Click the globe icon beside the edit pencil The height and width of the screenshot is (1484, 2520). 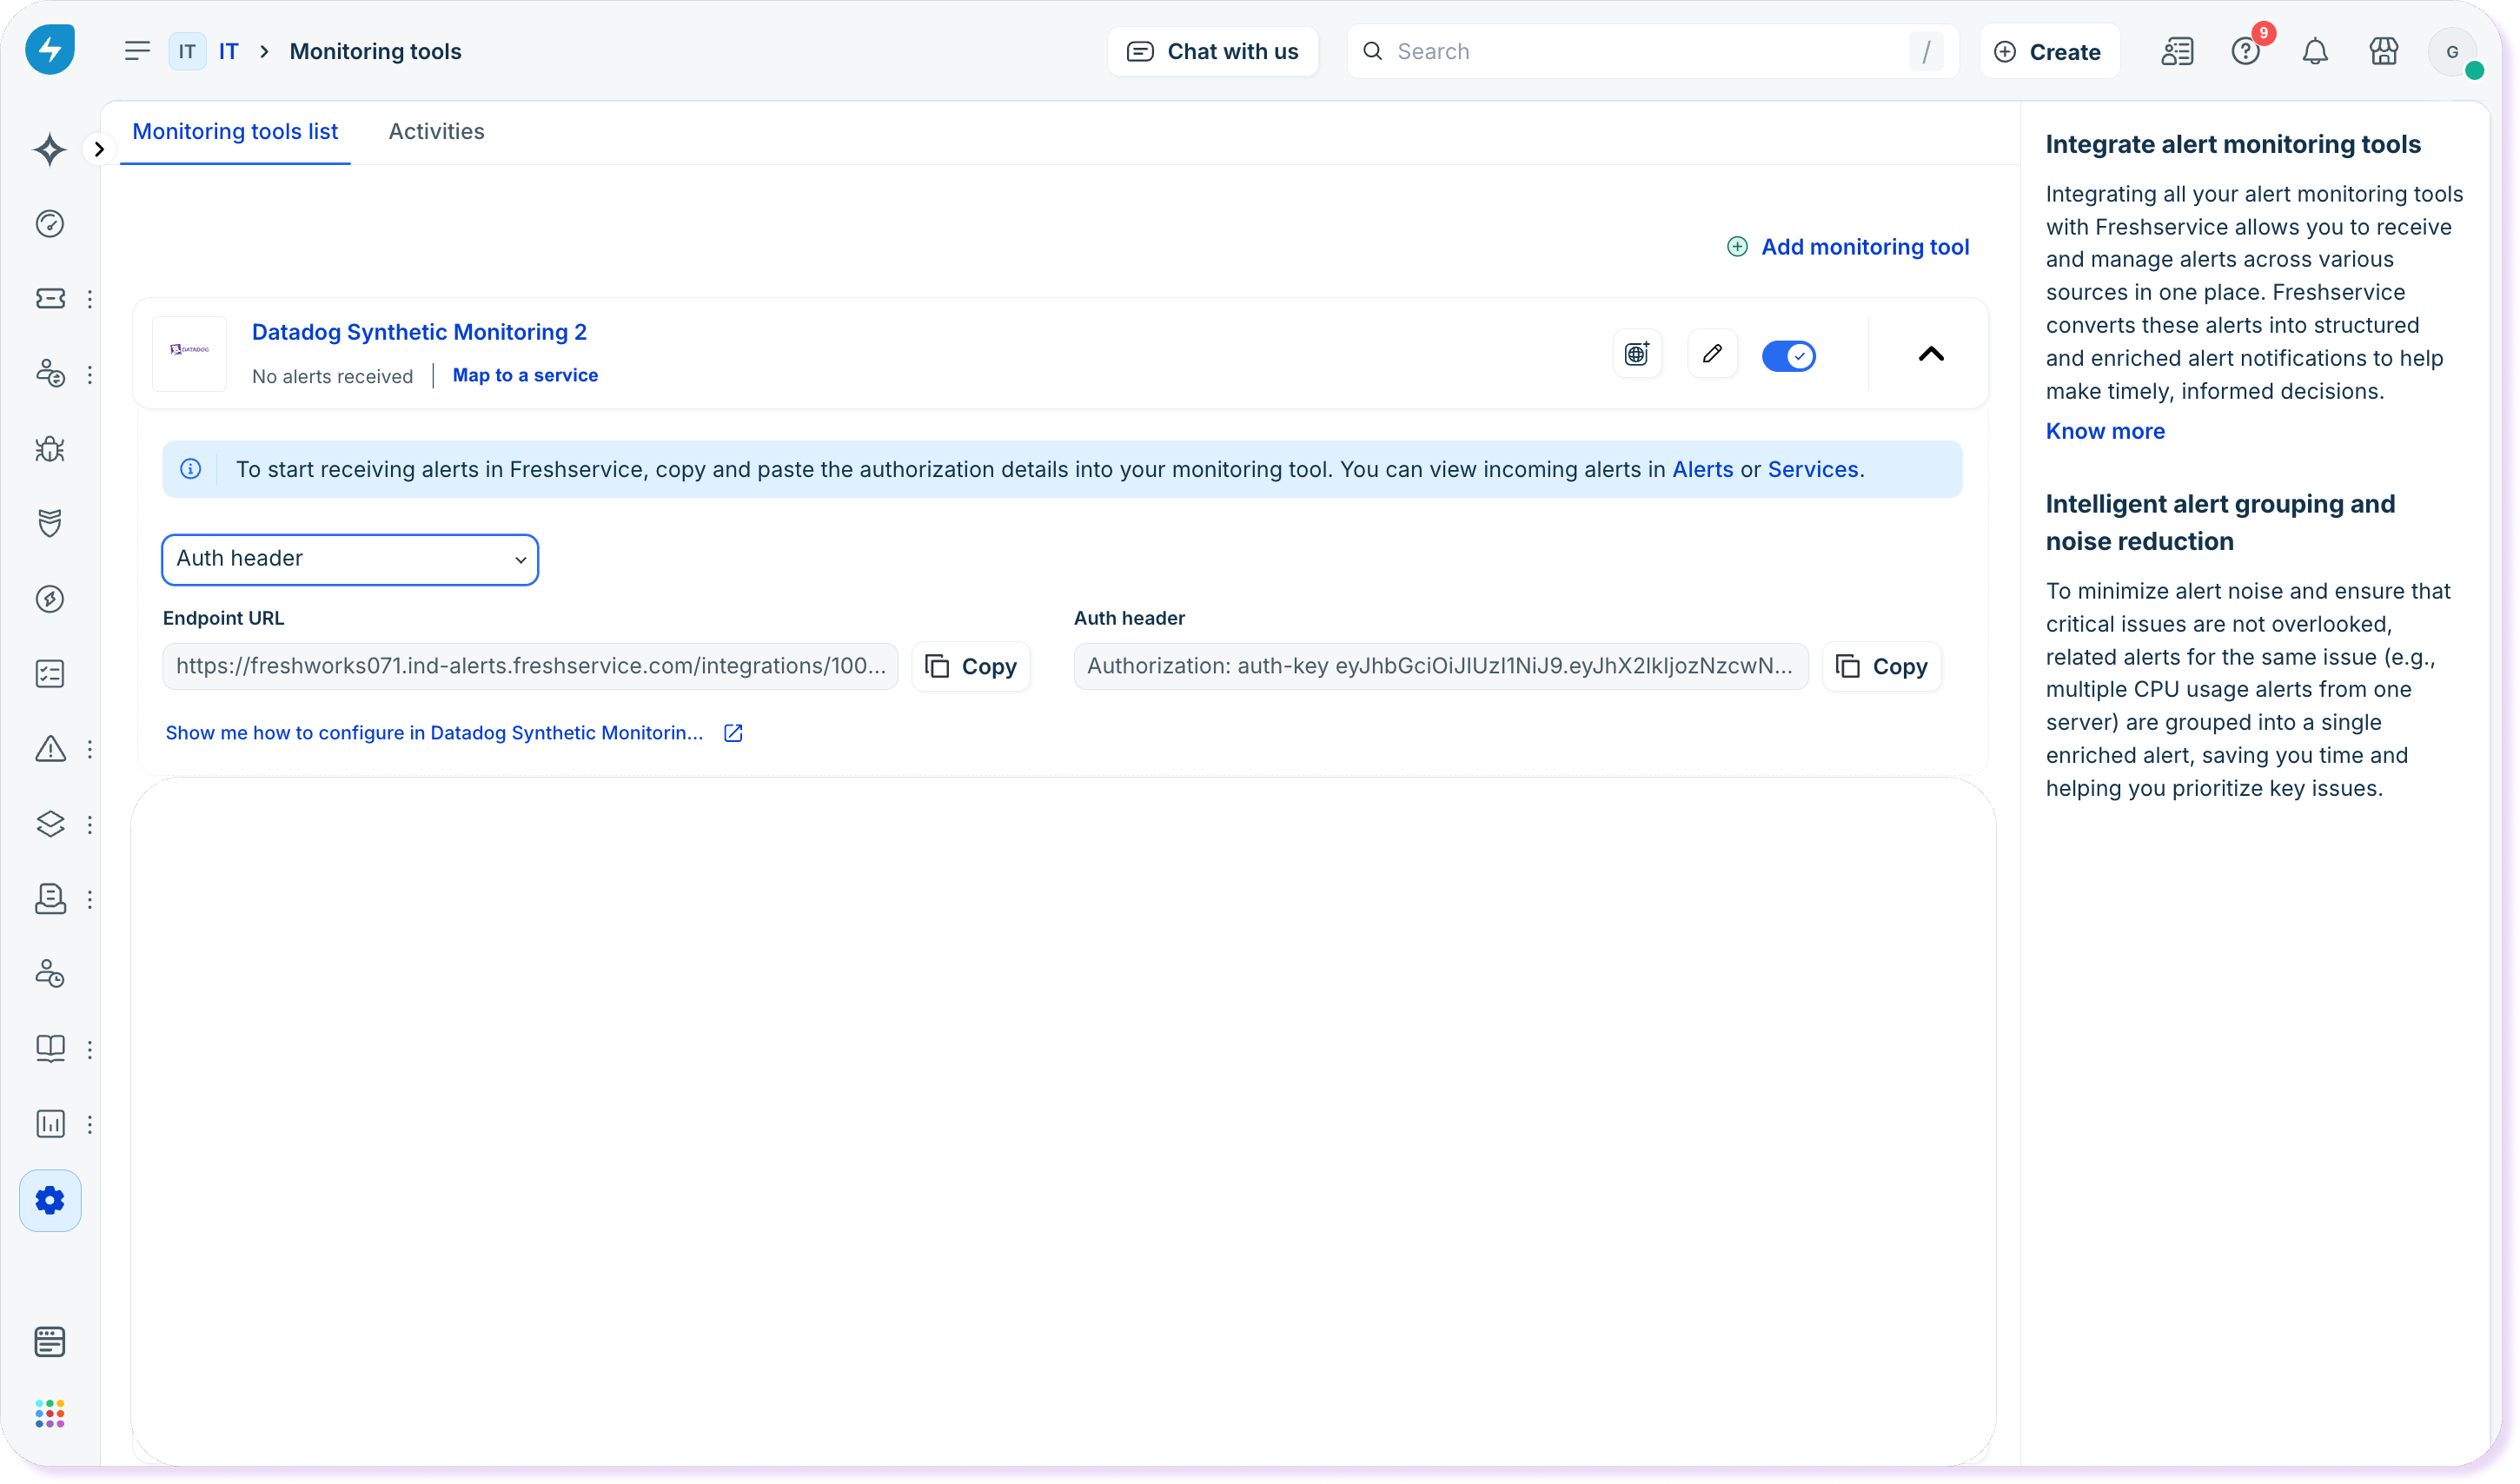click(x=1637, y=354)
